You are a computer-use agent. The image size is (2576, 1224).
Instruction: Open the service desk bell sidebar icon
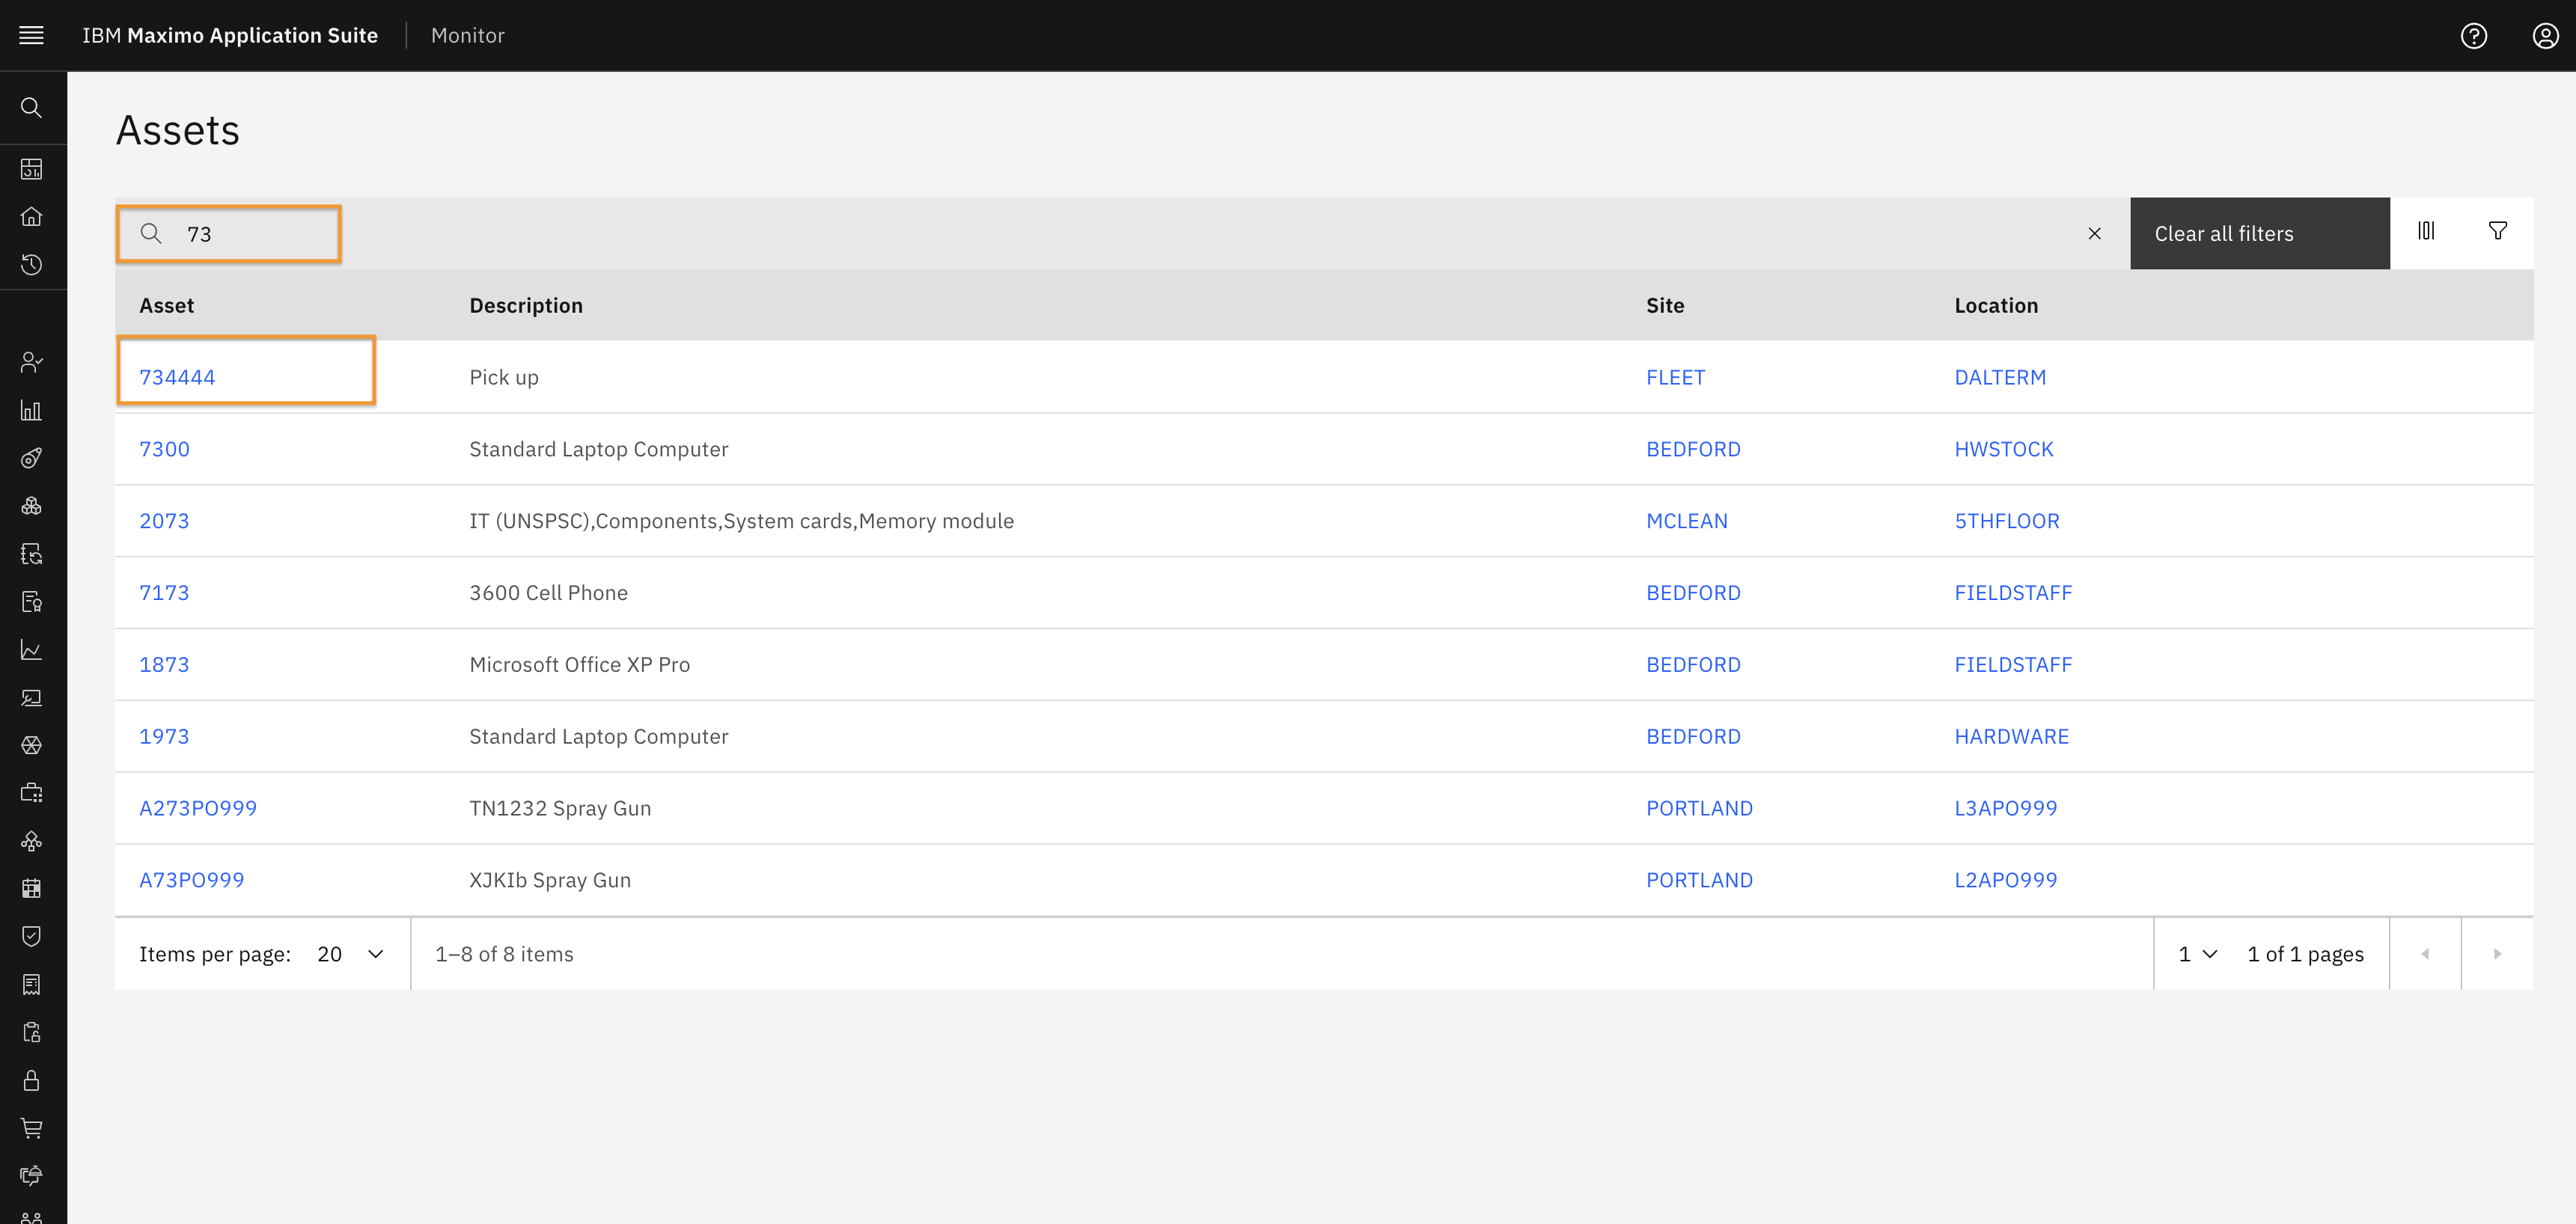(x=32, y=1176)
